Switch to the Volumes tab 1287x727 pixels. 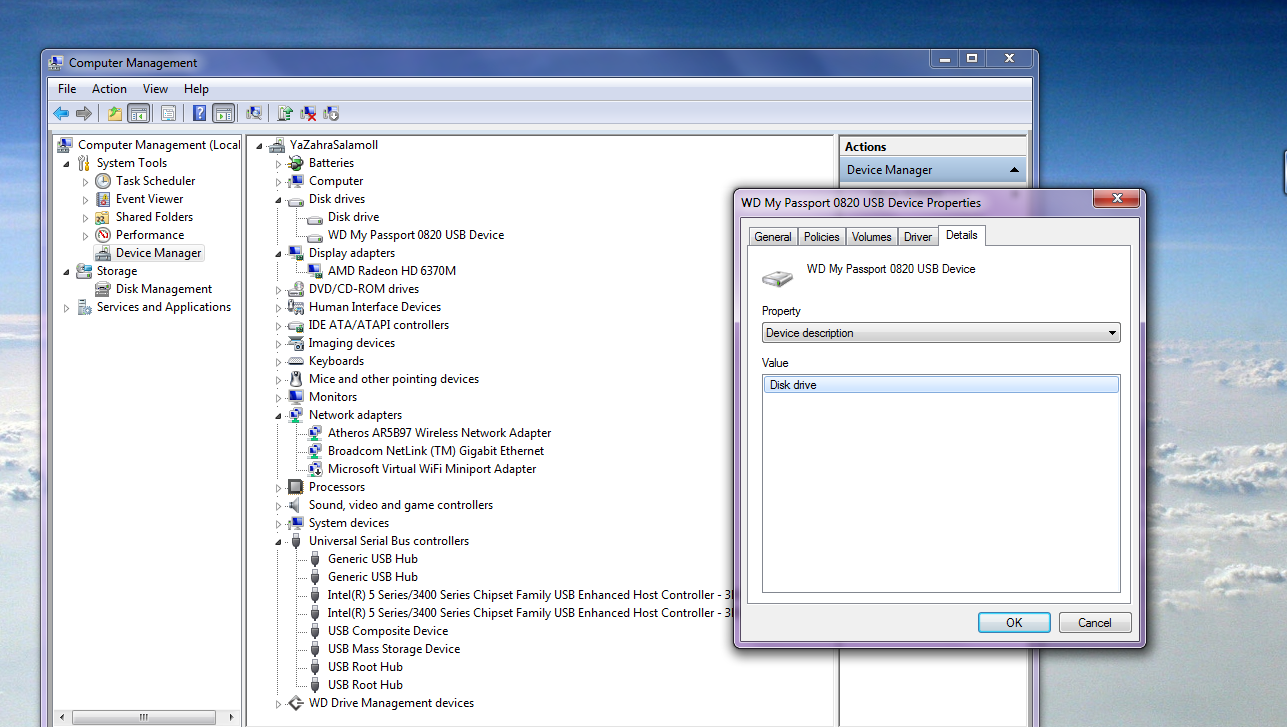pos(872,237)
